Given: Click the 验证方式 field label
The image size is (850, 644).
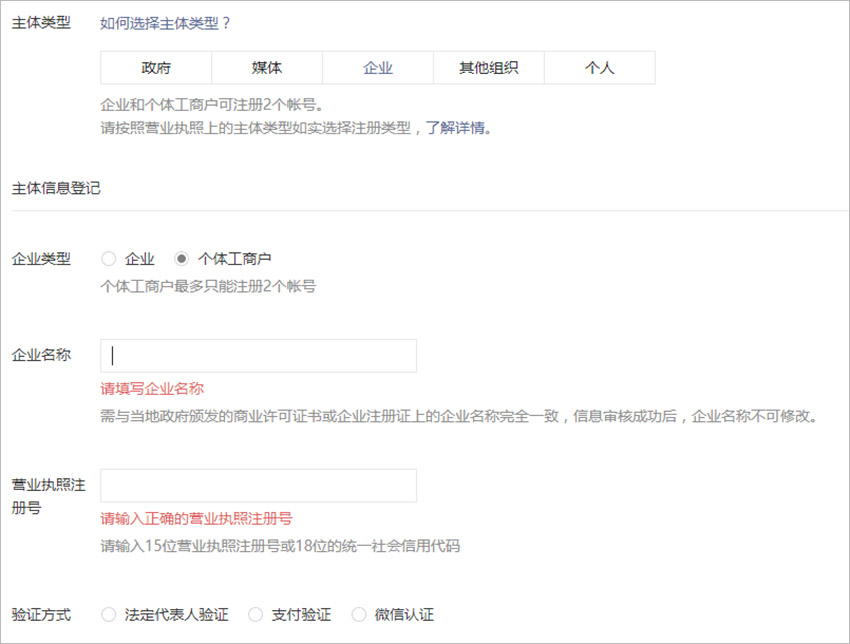Looking at the screenshot, I should click(x=41, y=615).
